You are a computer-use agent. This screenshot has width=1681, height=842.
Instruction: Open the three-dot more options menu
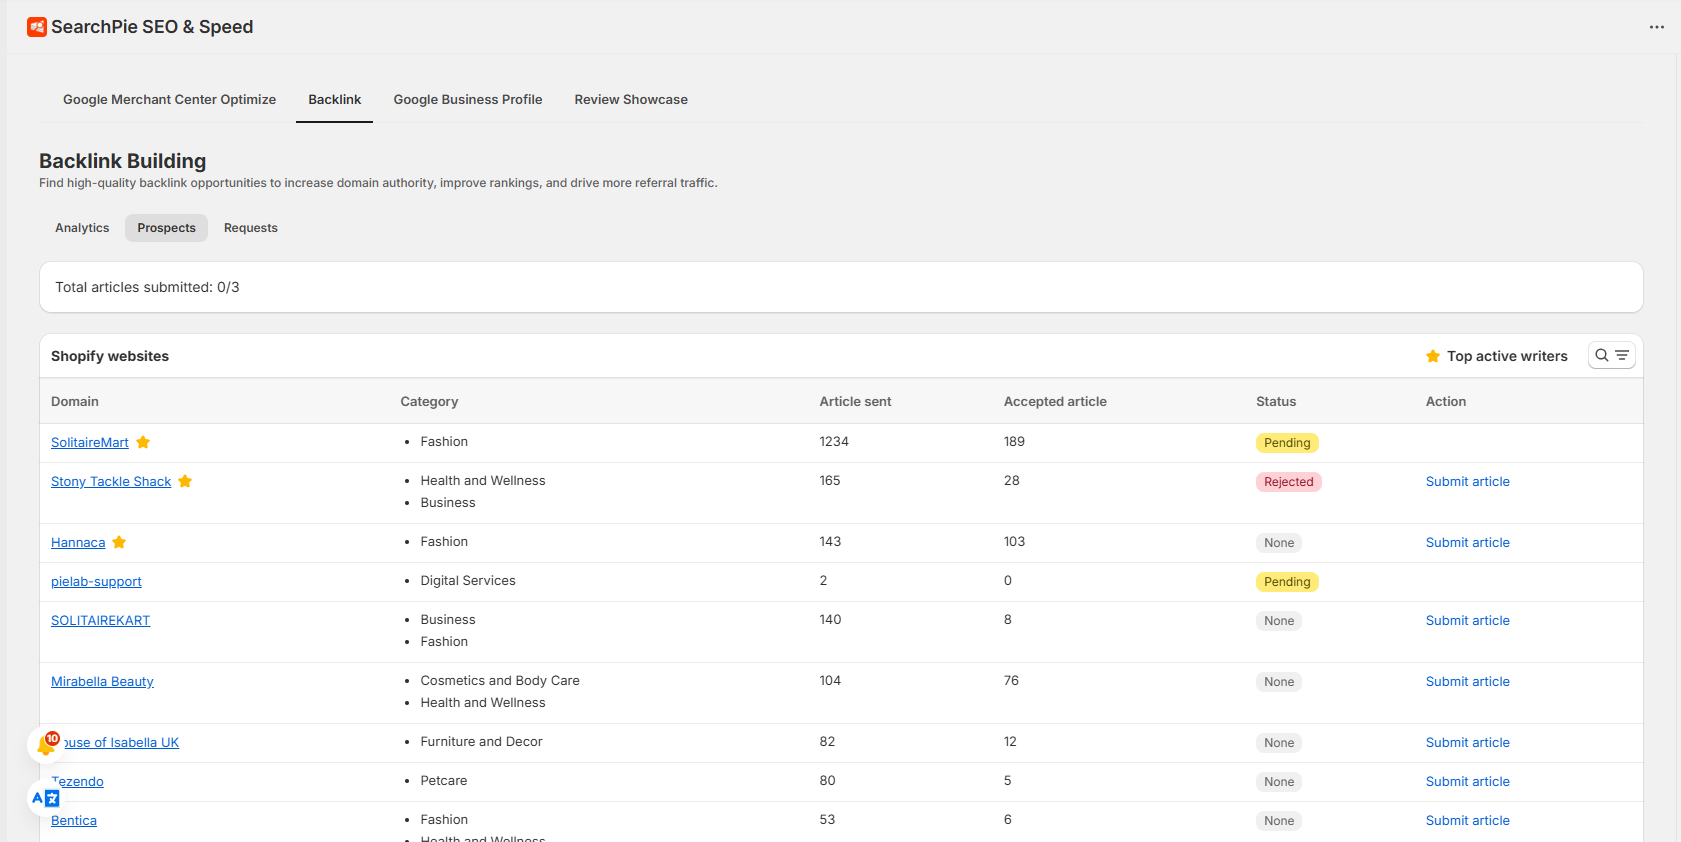(x=1657, y=27)
